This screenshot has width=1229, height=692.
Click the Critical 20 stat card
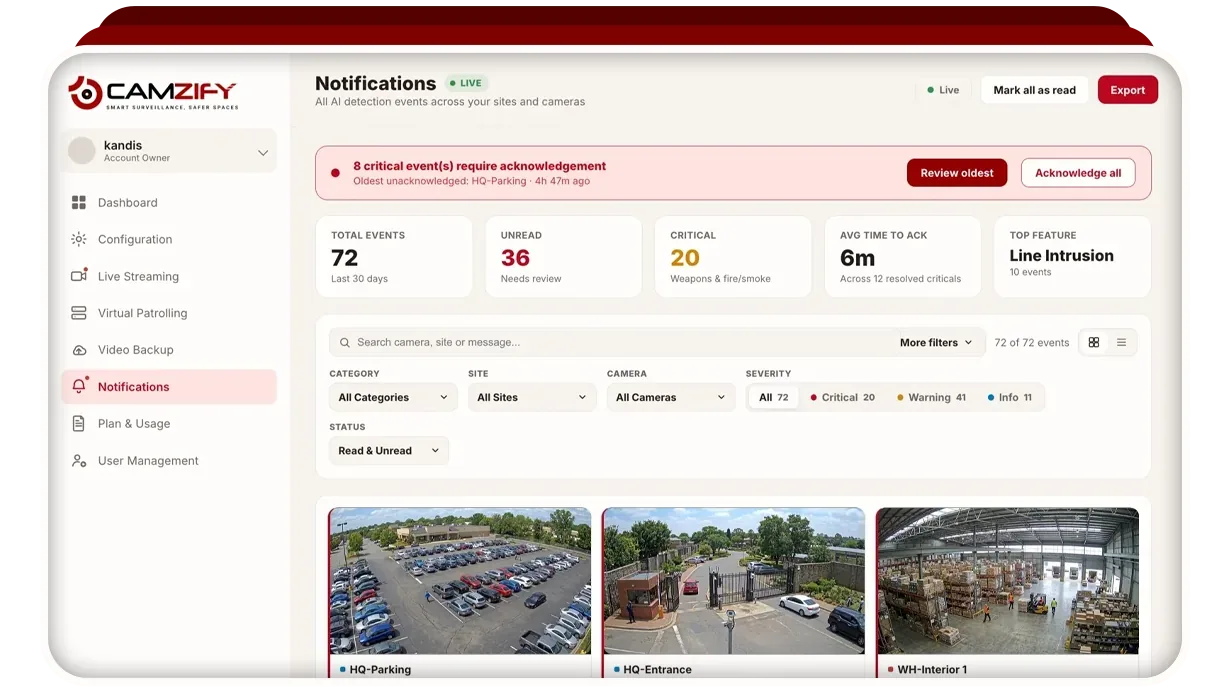(733, 257)
